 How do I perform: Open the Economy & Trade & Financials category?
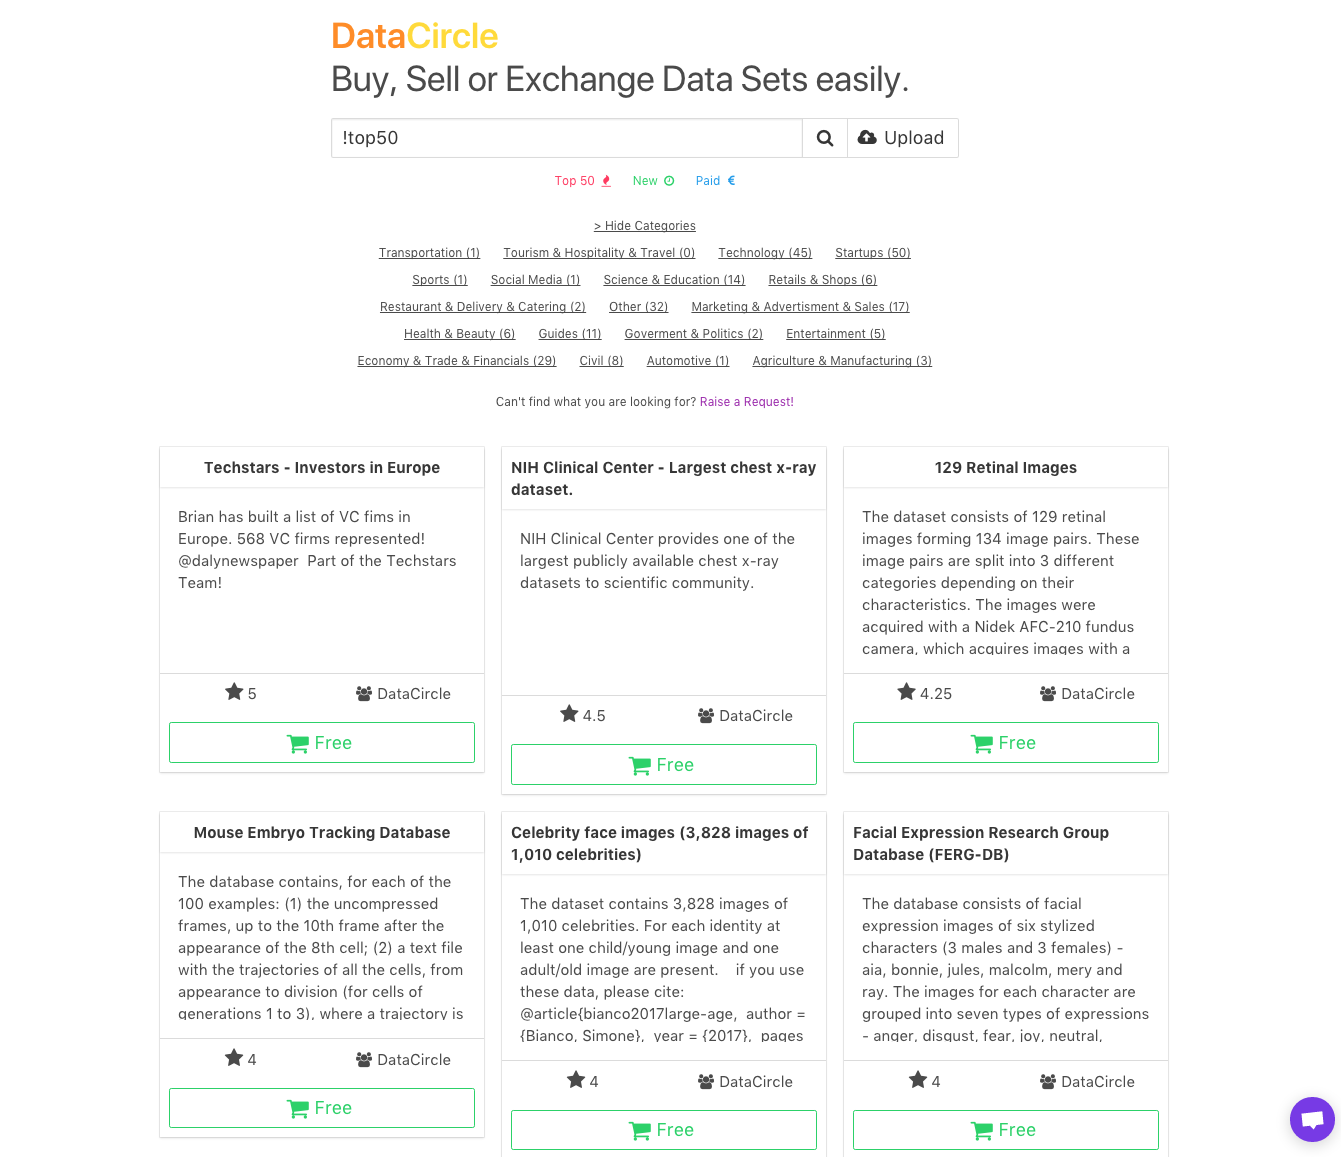pyautogui.click(x=457, y=361)
